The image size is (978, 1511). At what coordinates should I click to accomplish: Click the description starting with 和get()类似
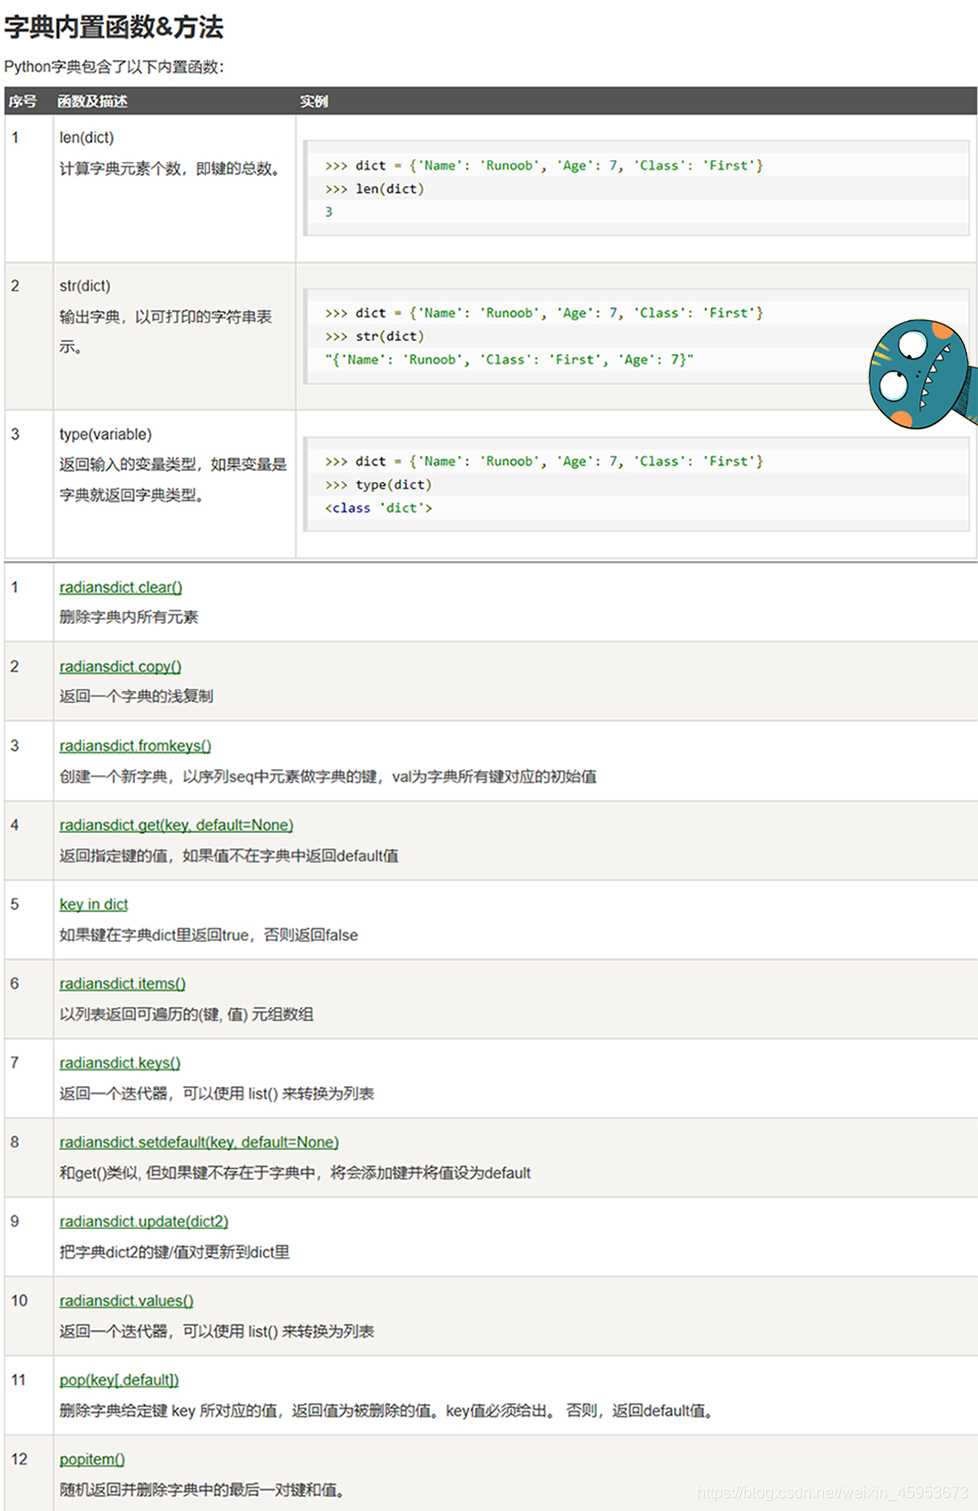pos(295,1173)
